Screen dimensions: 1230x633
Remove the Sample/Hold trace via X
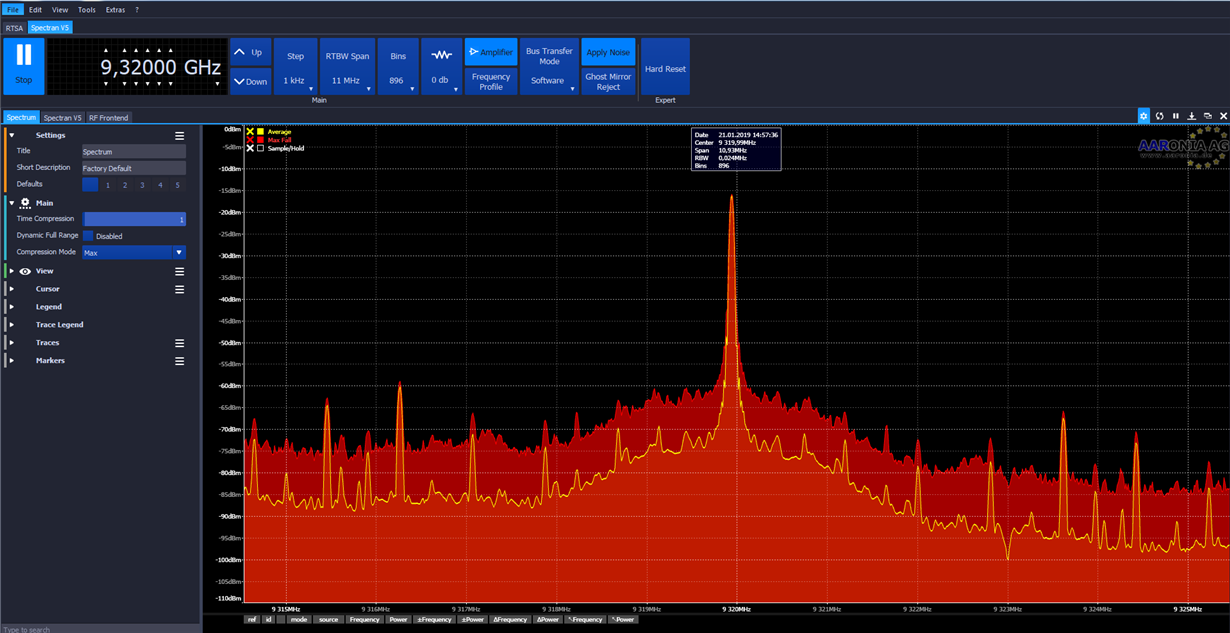[250, 148]
